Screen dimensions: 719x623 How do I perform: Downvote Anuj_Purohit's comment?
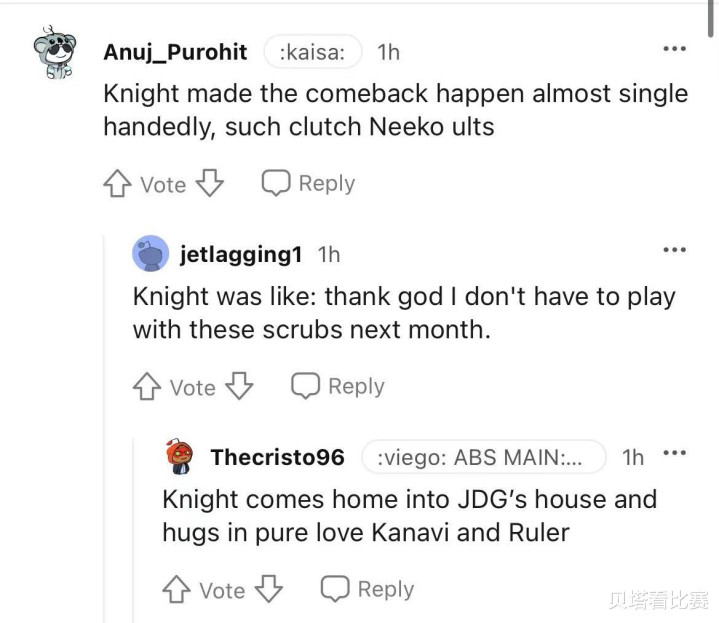coord(209,184)
